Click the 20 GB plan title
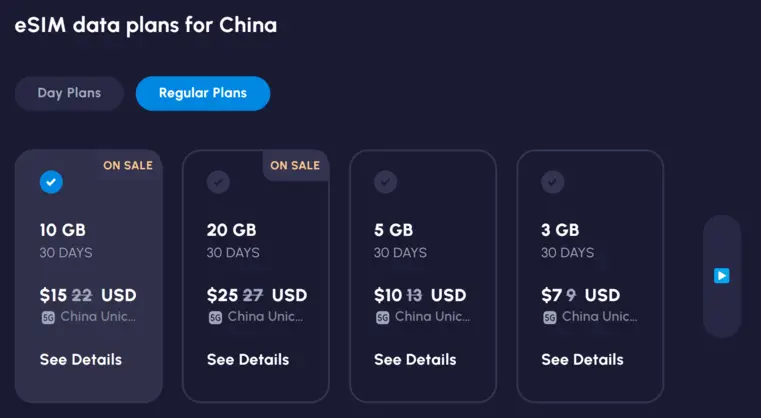This screenshot has height=418, width=761. coord(232,230)
